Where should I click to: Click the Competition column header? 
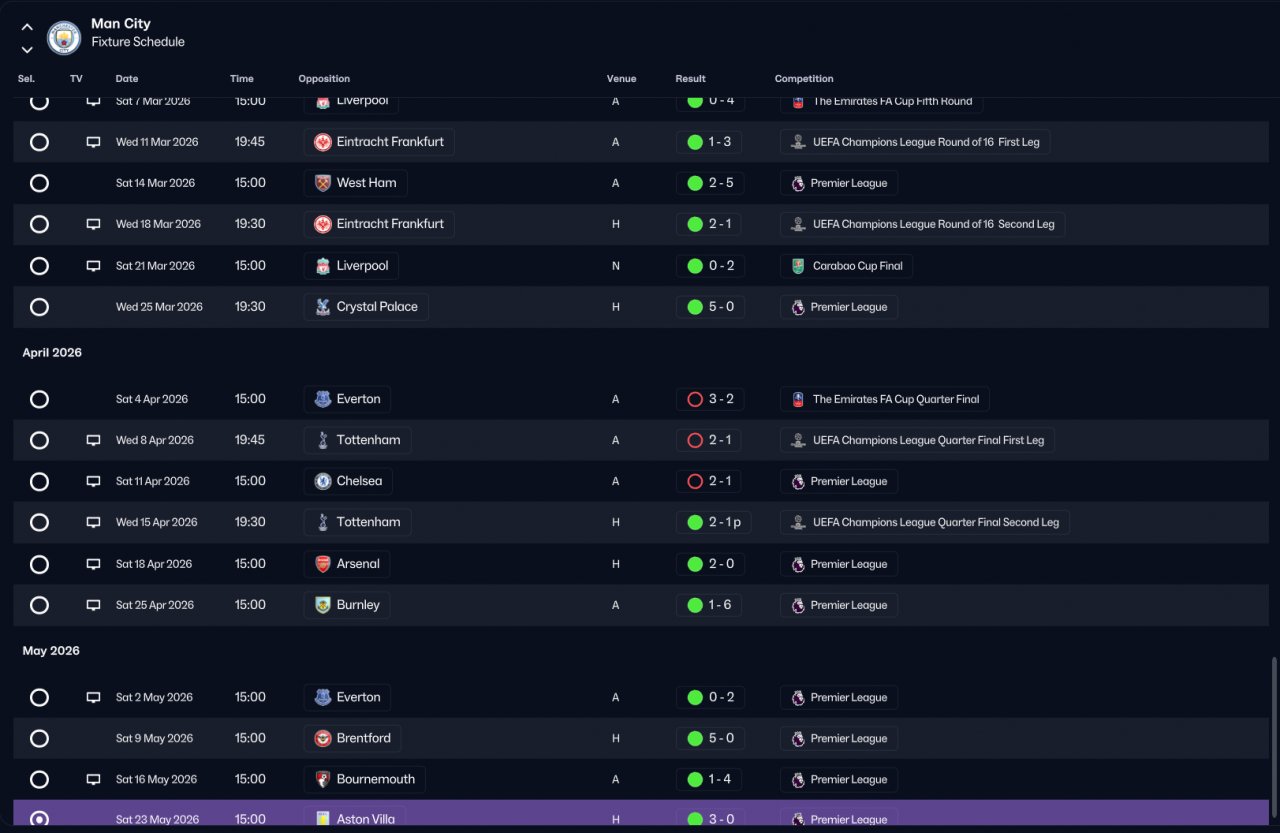pyautogui.click(x=804, y=79)
